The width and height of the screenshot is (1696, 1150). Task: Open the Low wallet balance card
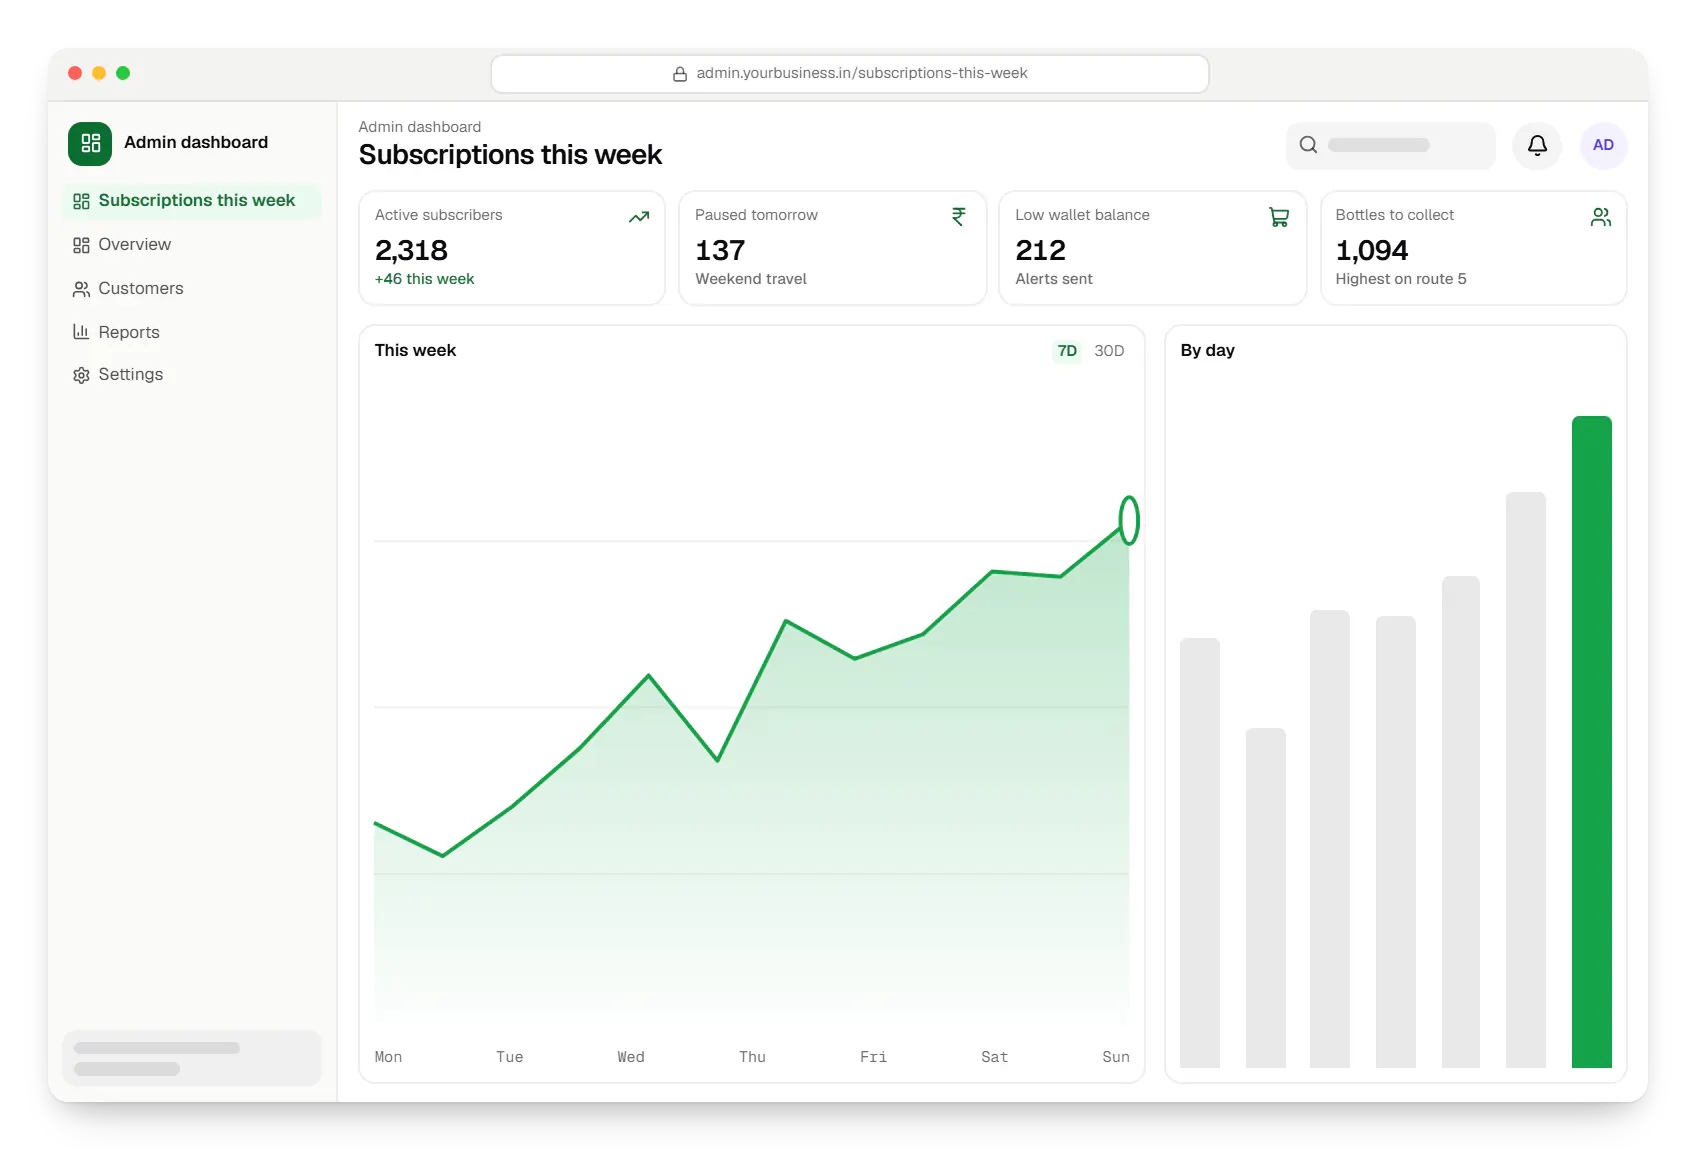pos(1152,248)
